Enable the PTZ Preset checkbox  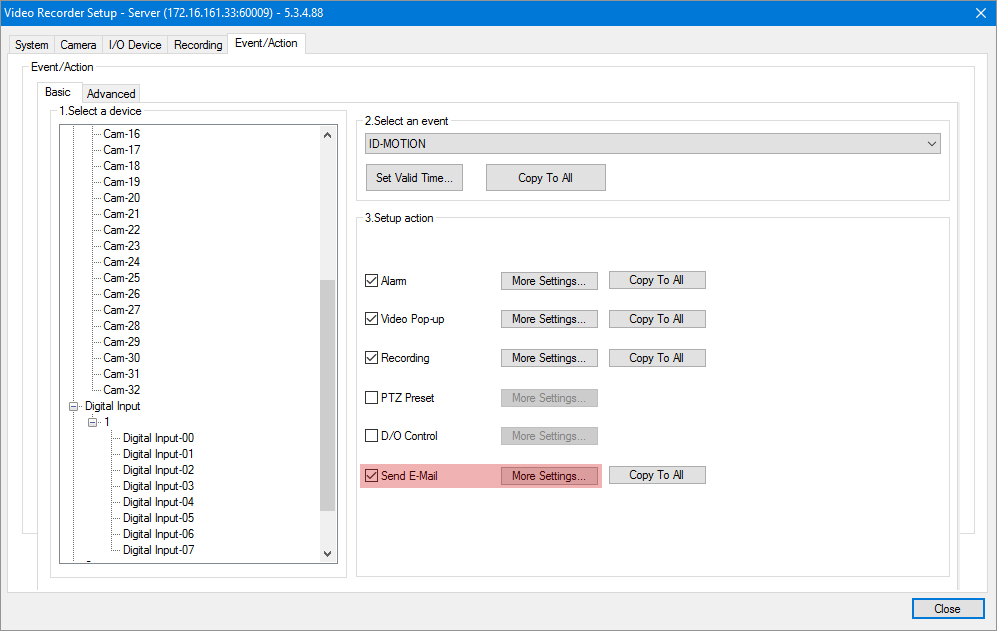pyautogui.click(x=372, y=398)
